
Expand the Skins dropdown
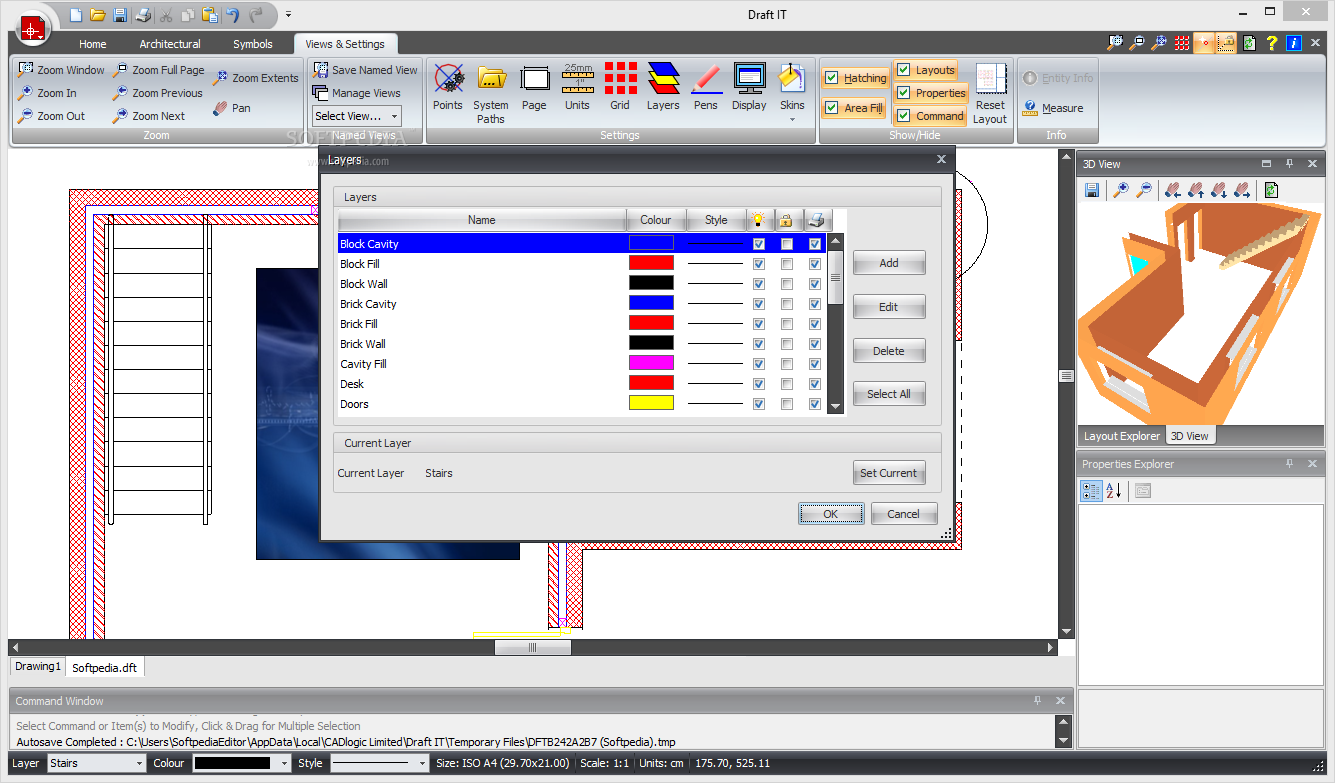tap(792, 120)
